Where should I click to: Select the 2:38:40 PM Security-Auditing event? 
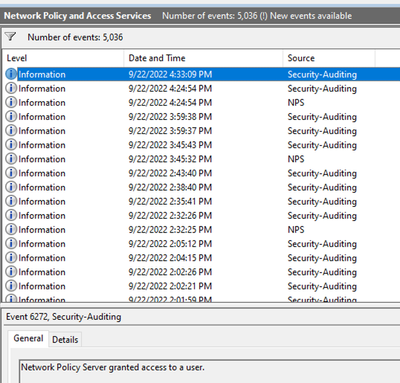point(201,187)
